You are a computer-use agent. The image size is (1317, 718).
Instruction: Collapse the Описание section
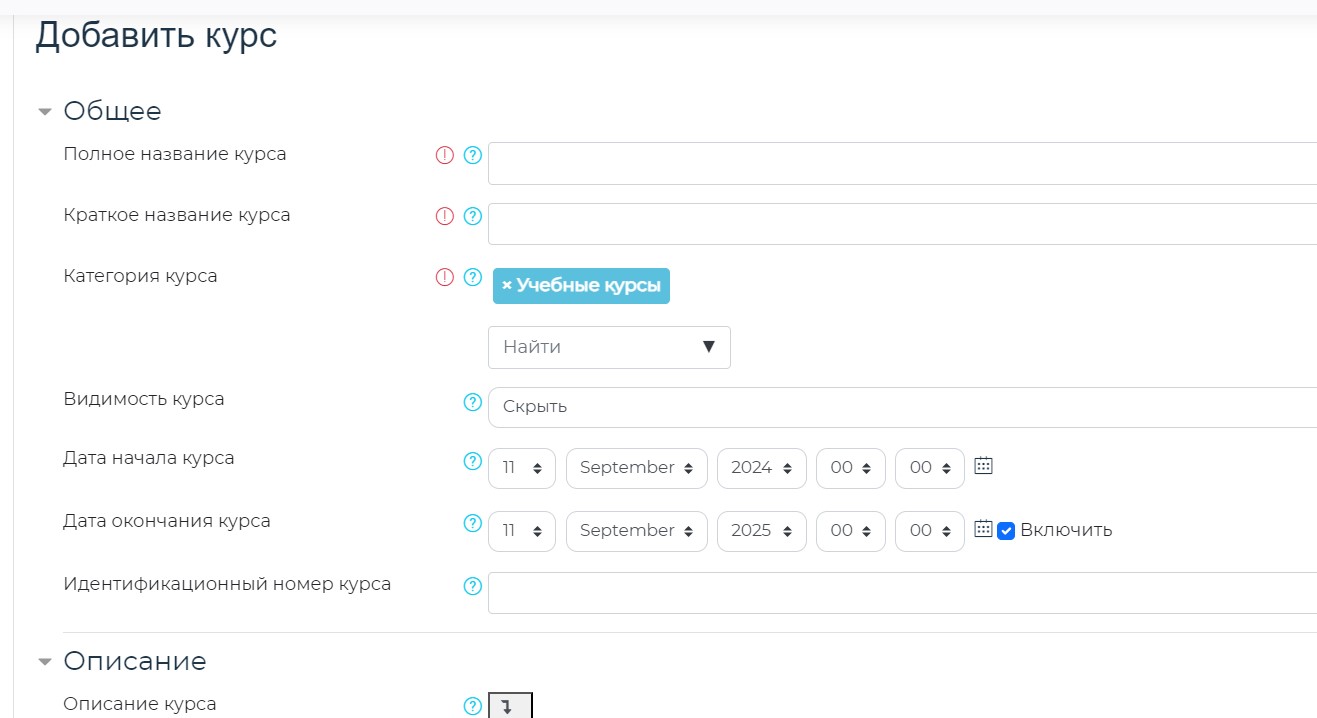[x=44, y=662]
